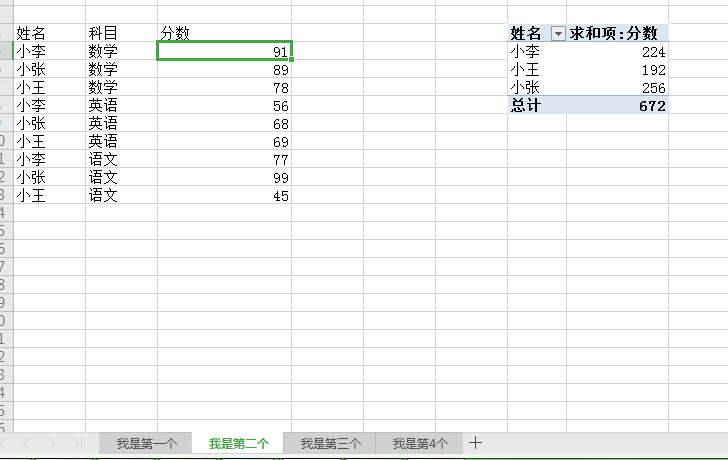Select the cell with score 77
The image size is (728, 460).
[x=225, y=159]
